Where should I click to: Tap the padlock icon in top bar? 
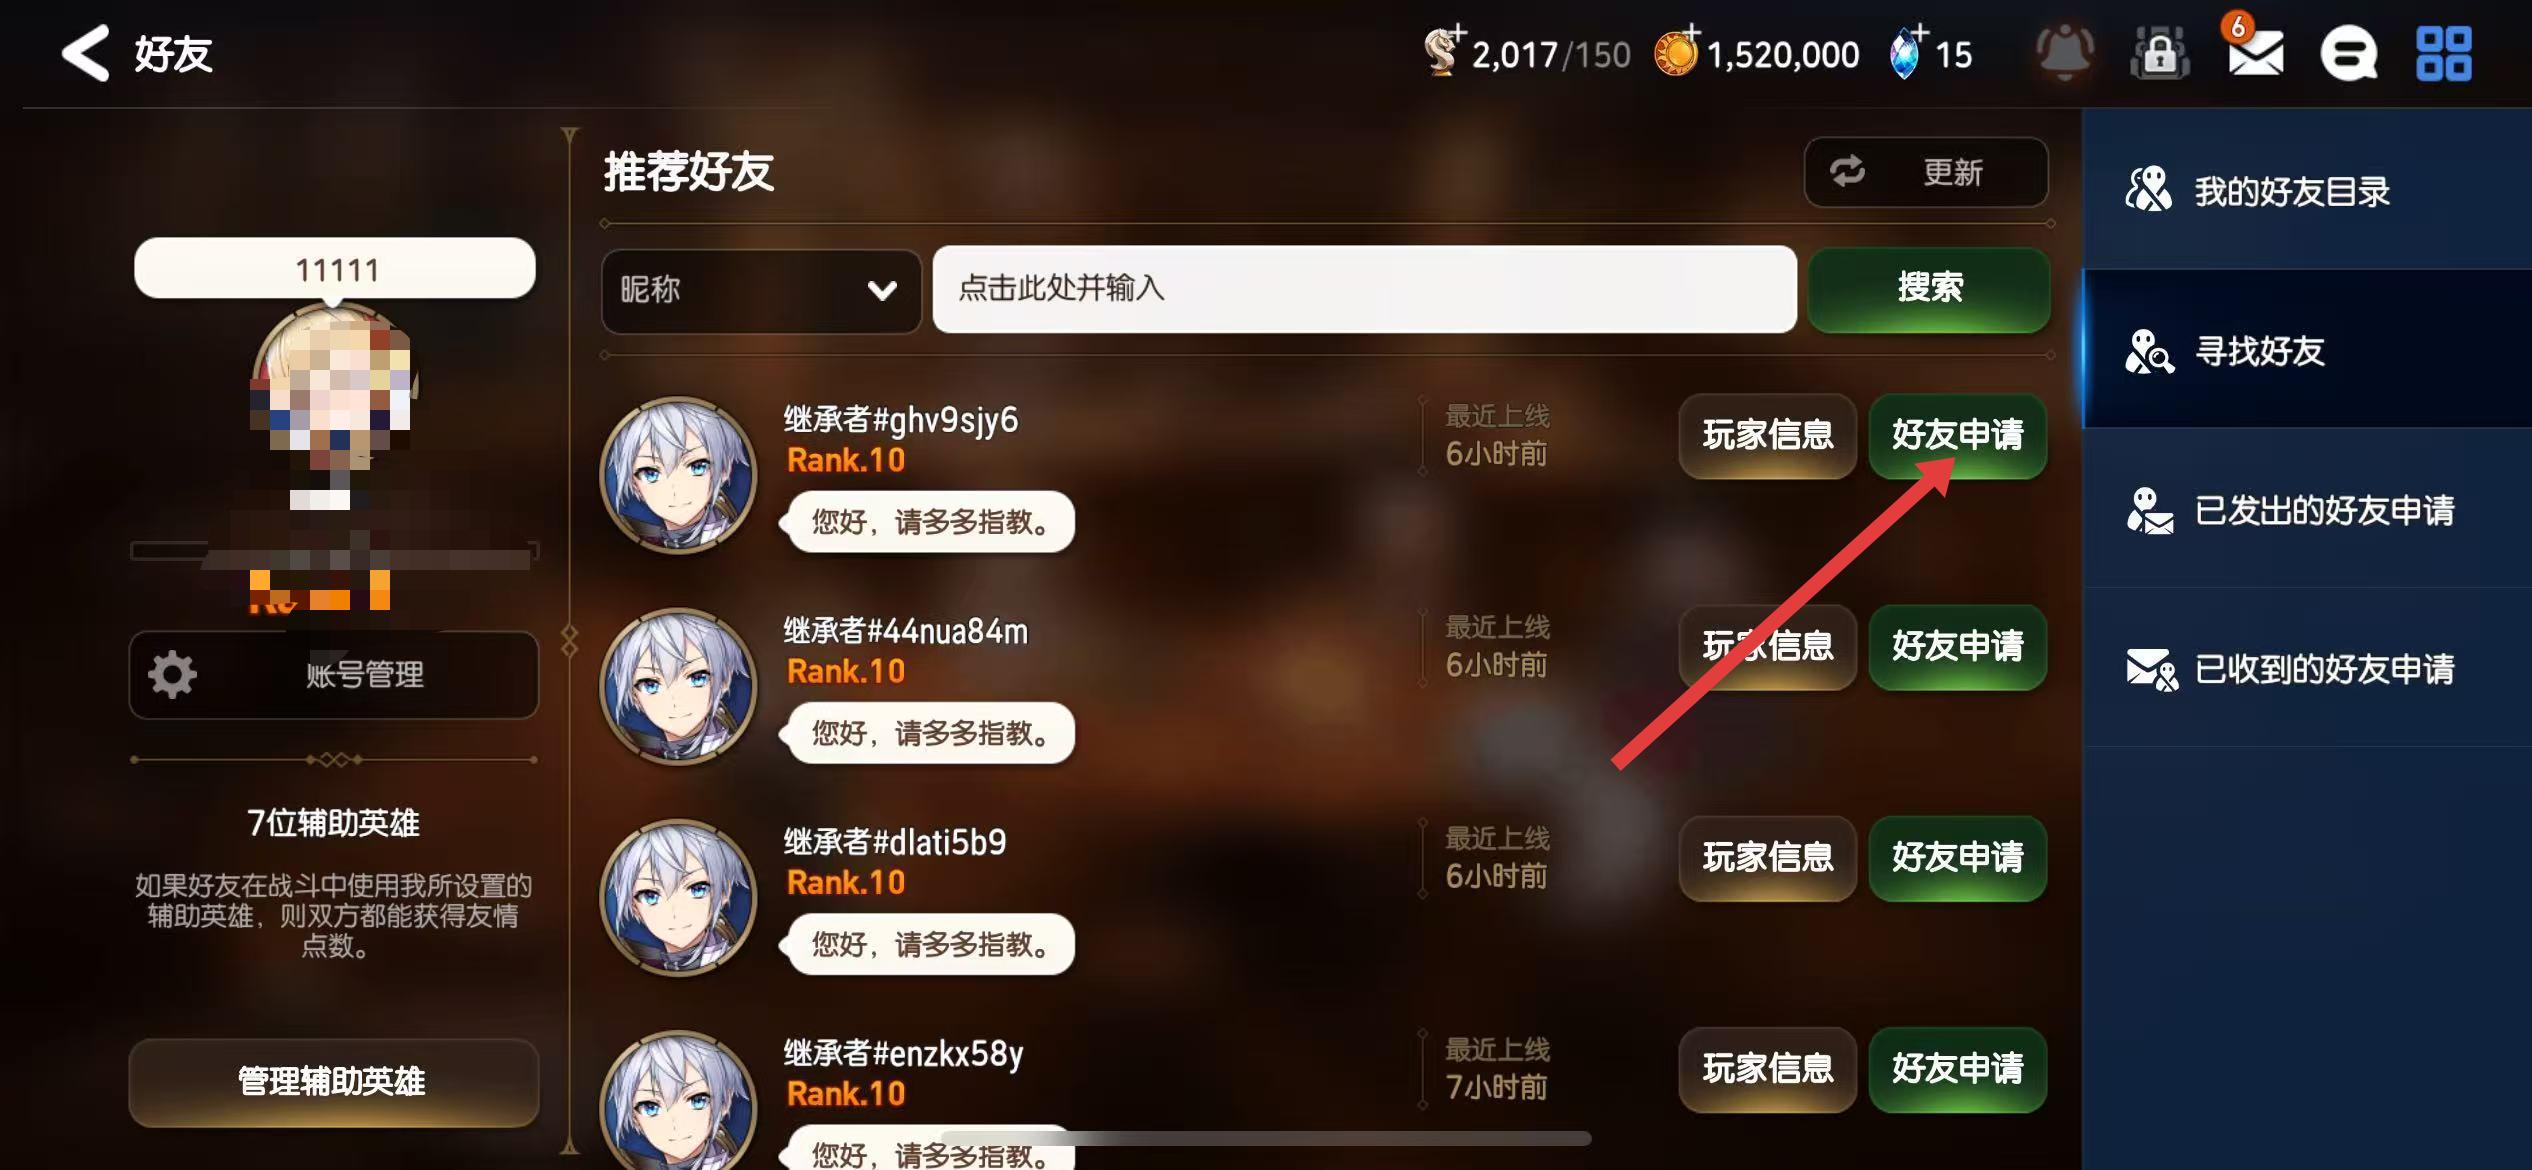coord(2160,53)
